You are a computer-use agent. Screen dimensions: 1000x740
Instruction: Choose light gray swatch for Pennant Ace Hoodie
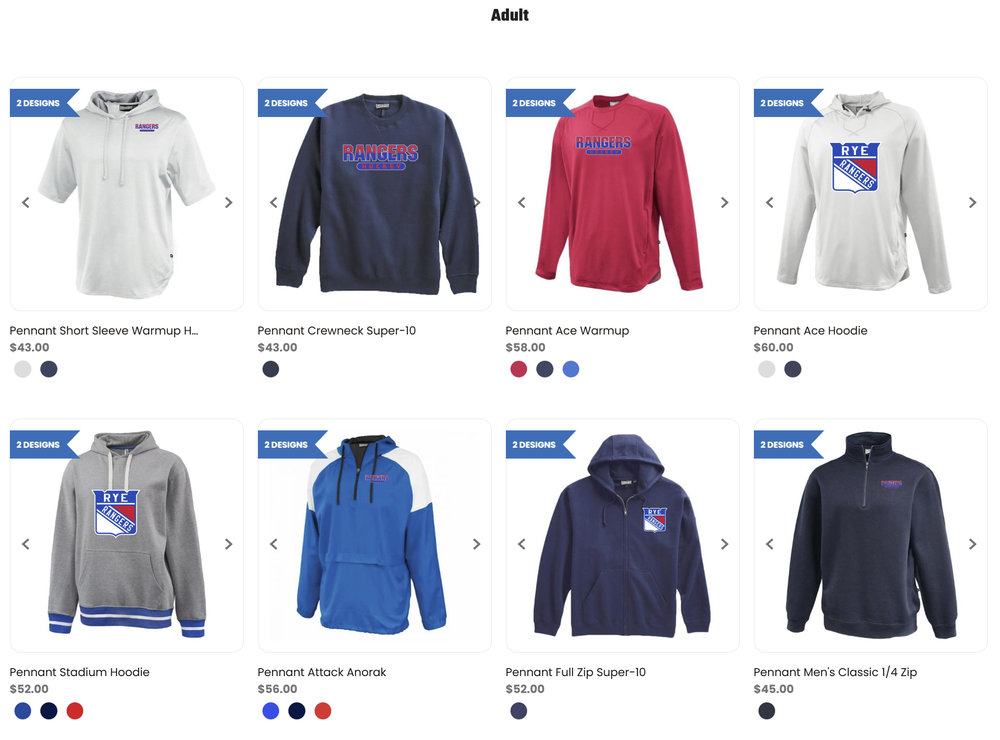coord(767,369)
